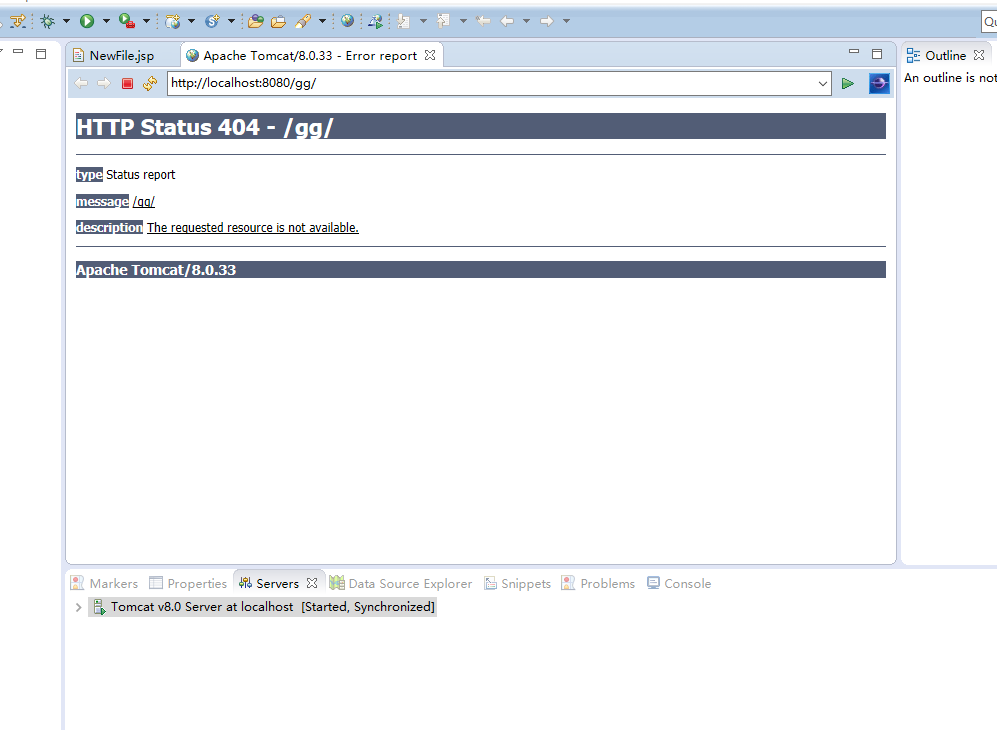Viewport: 997px width, 730px height.
Task: Maximize the editor area
Action: pos(877,54)
